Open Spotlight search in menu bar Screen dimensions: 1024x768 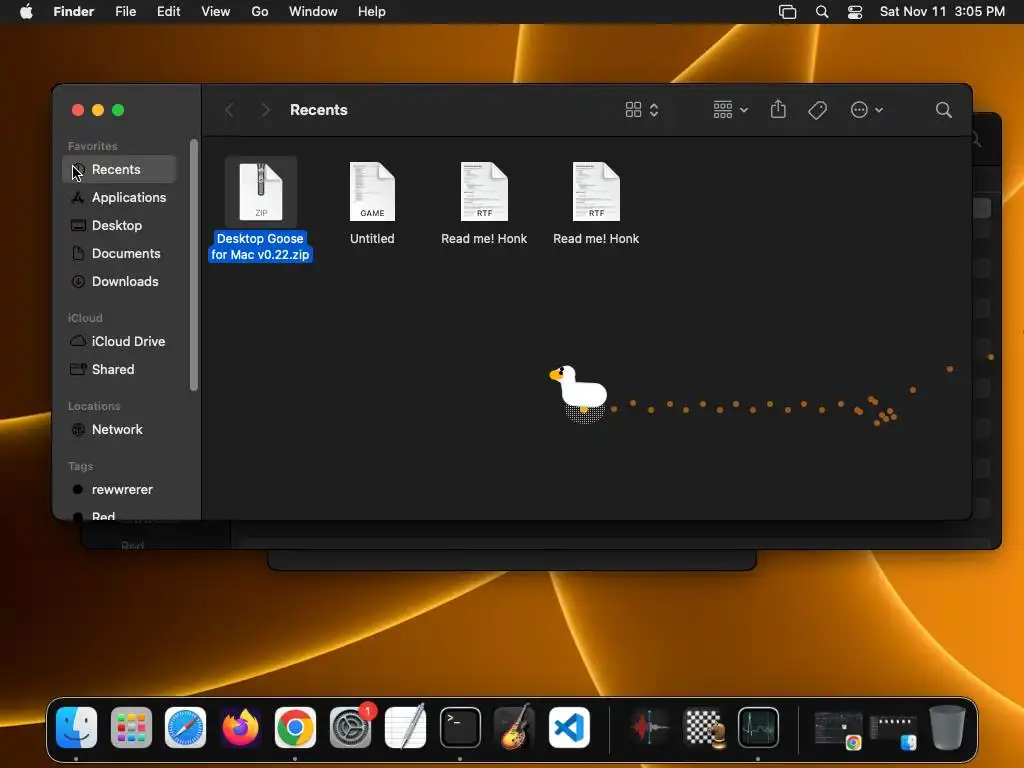click(822, 12)
